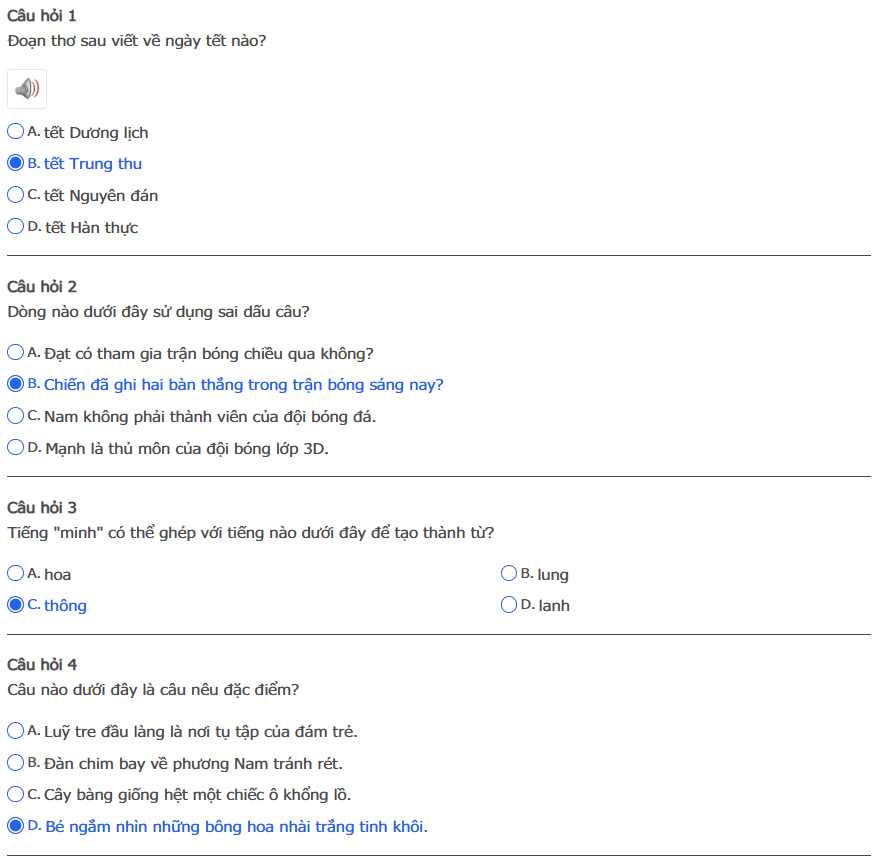Select answer D. Bé ngắm nhìn những bông hoa
The height and width of the screenshot is (862, 874).
coord(16,826)
